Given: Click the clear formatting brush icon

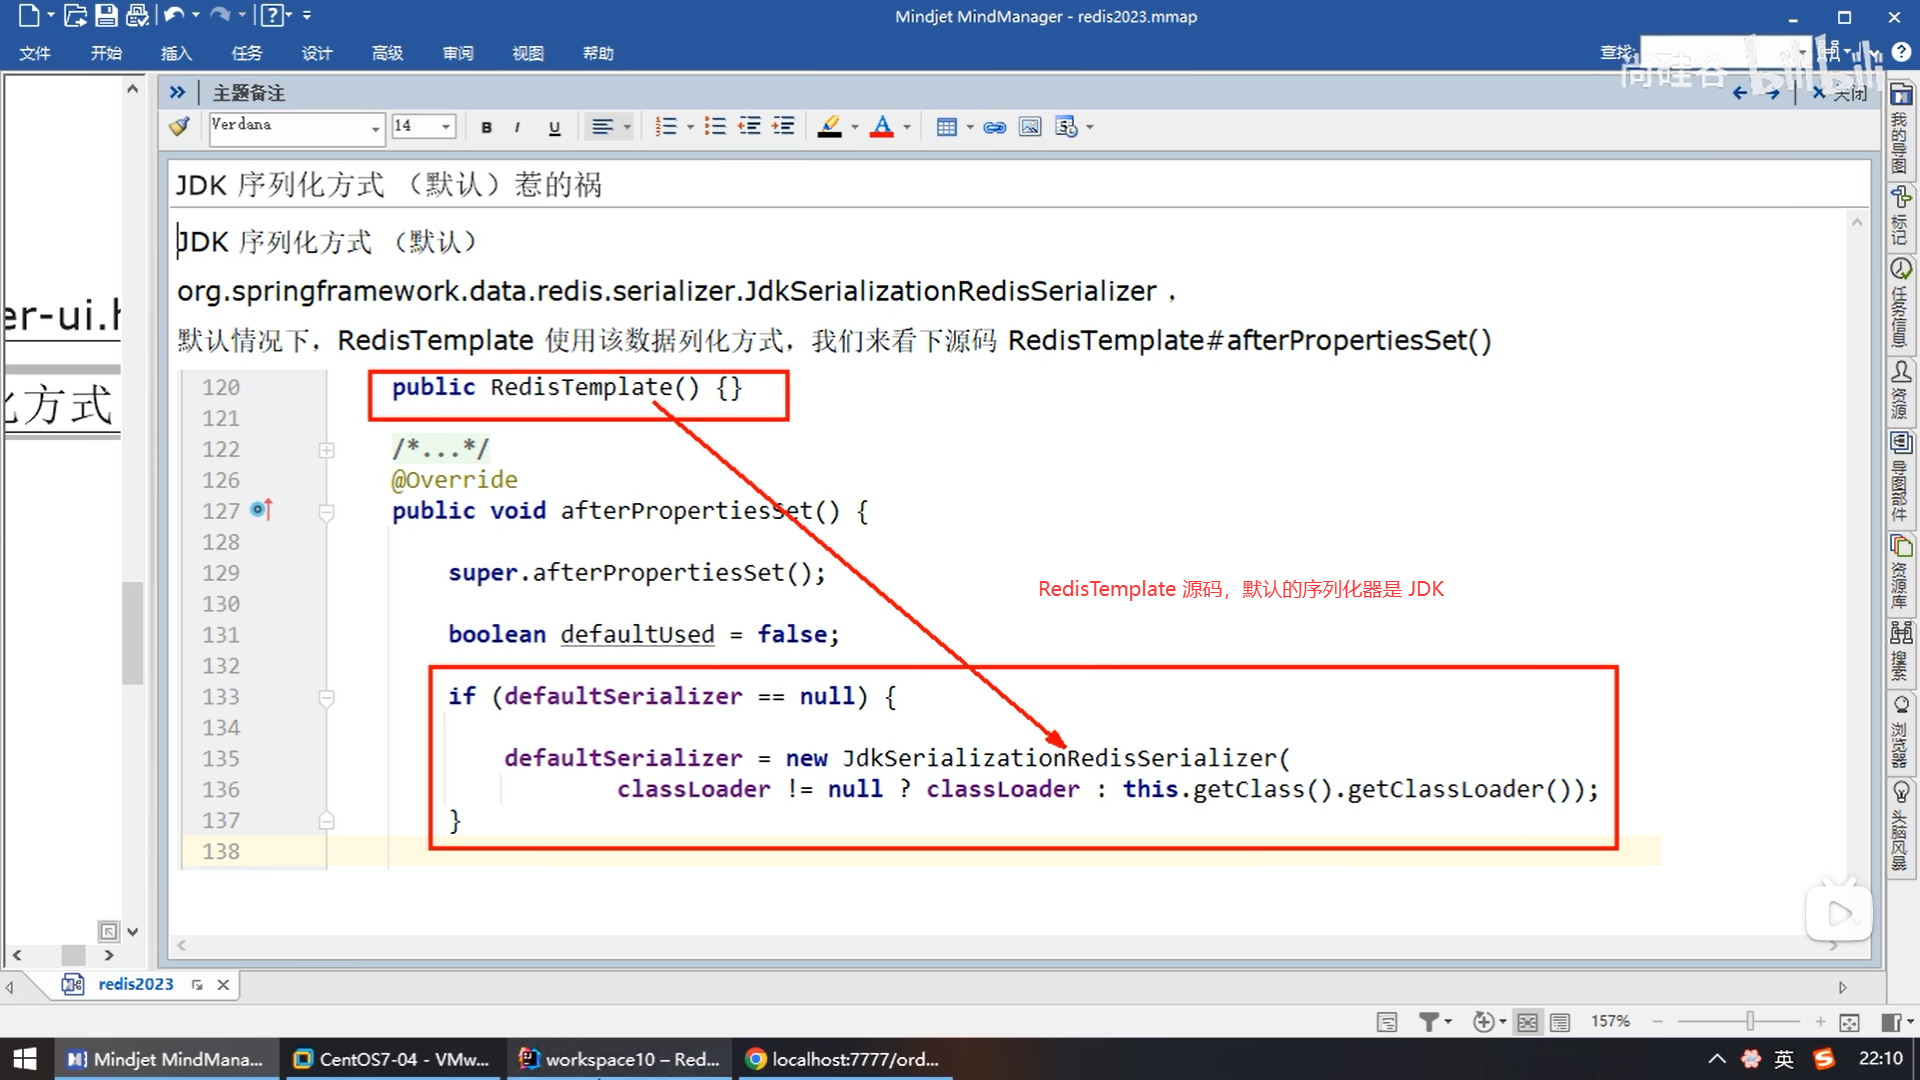Looking at the screenshot, I should [179, 126].
